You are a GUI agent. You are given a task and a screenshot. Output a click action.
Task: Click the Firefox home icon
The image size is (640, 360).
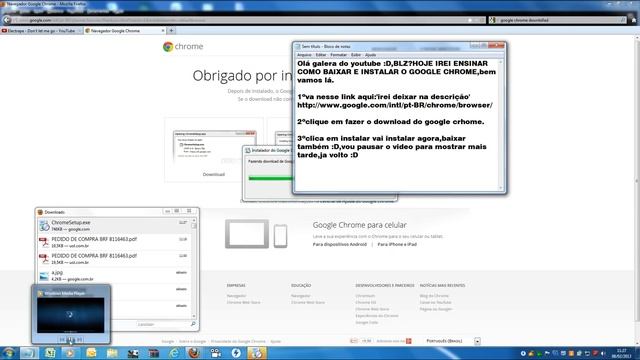tap(634, 20)
